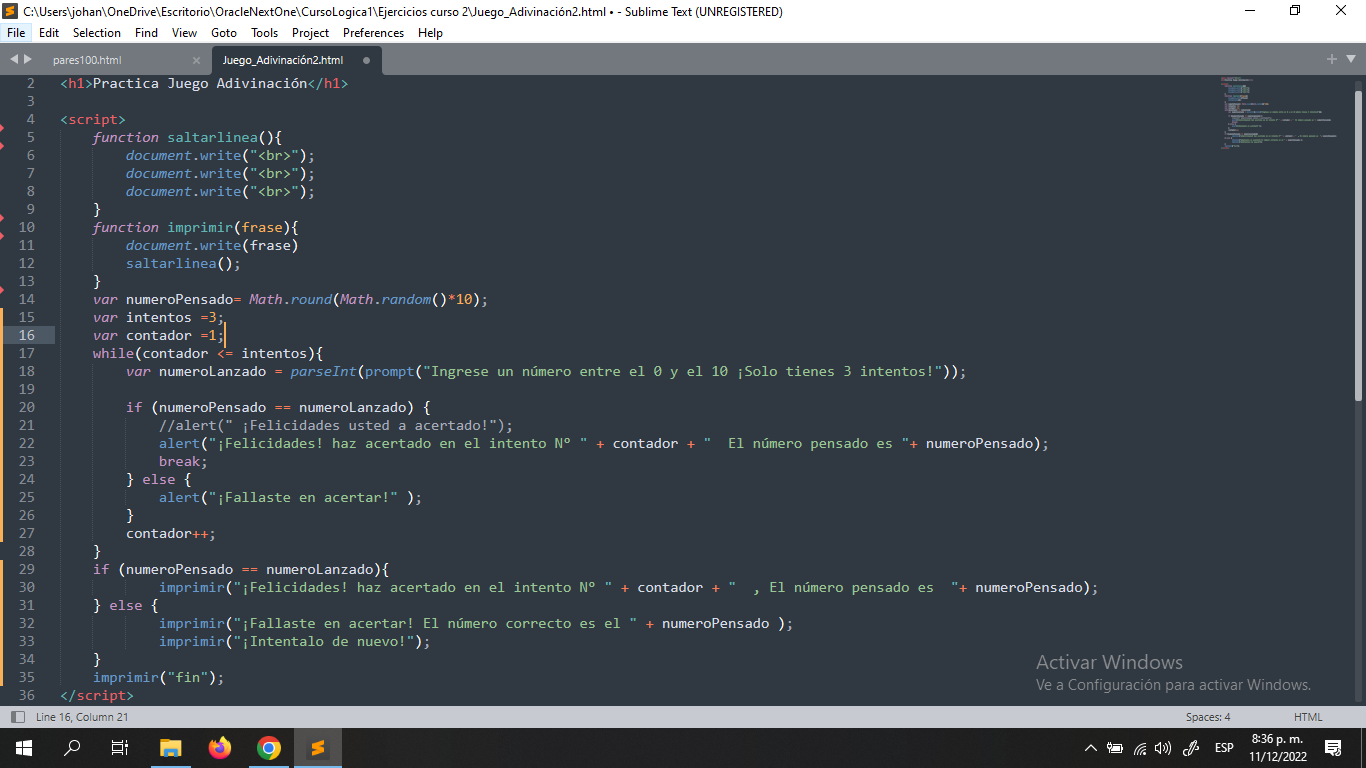Image resolution: width=1366 pixels, height=768 pixels.
Task: Open the Selection menu
Action: (97, 33)
